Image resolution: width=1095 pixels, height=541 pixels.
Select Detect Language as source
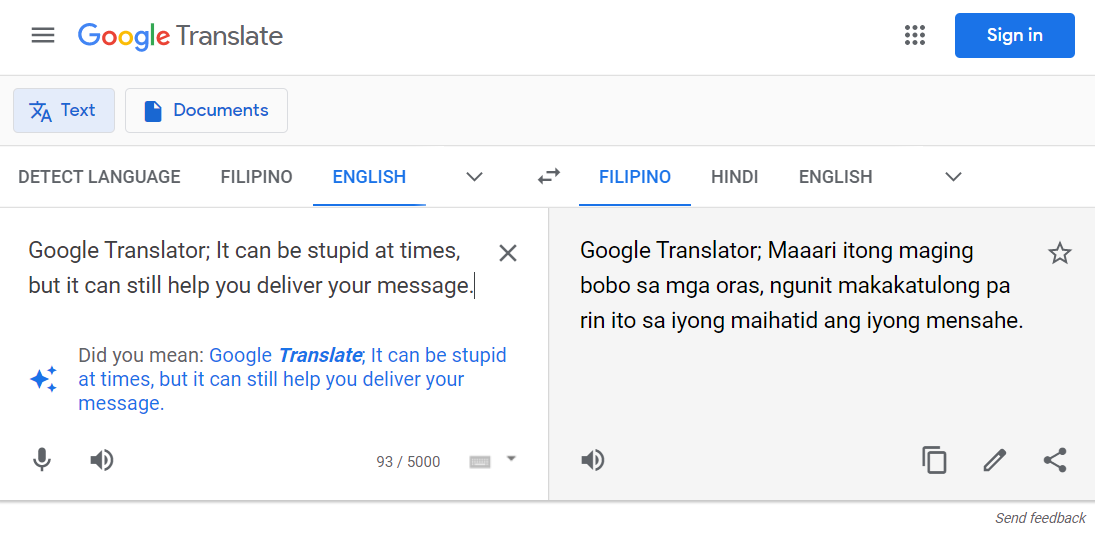click(x=99, y=177)
